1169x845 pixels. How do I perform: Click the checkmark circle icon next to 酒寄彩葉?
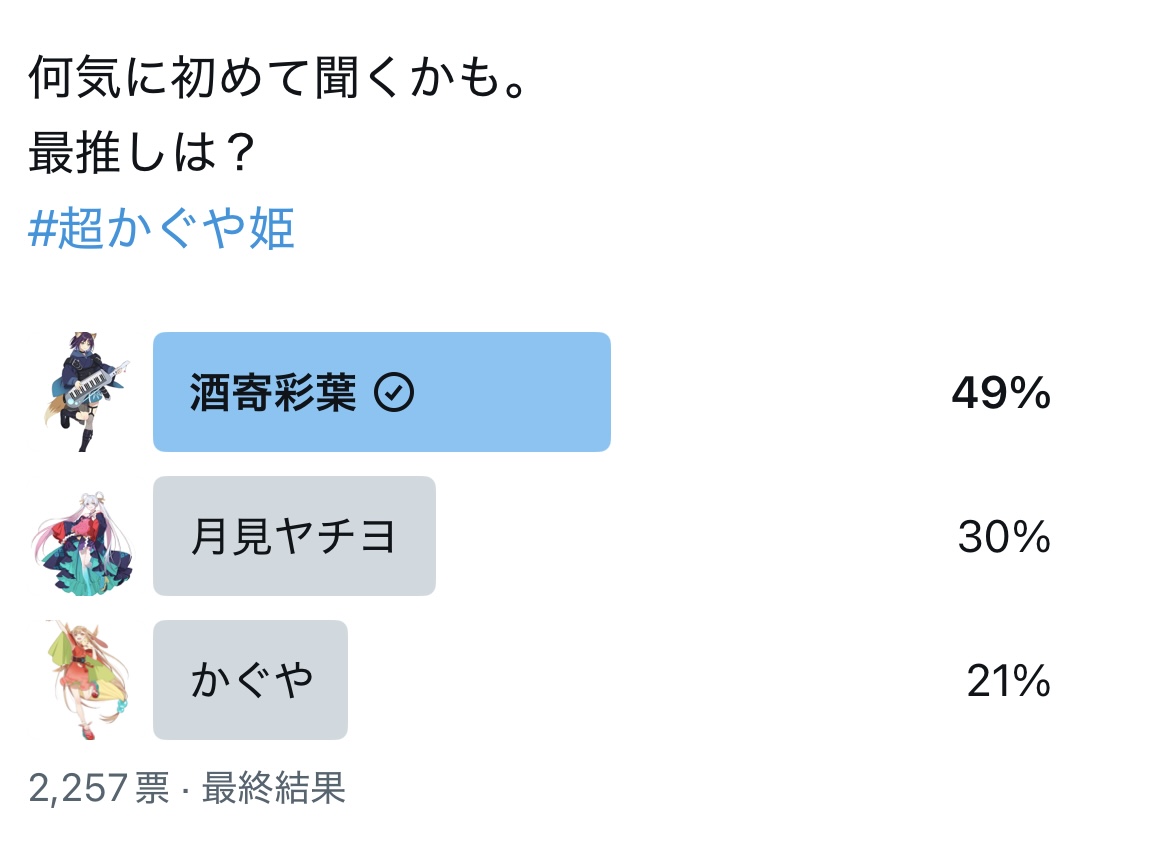pyautogui.click(x=394, y=392)
